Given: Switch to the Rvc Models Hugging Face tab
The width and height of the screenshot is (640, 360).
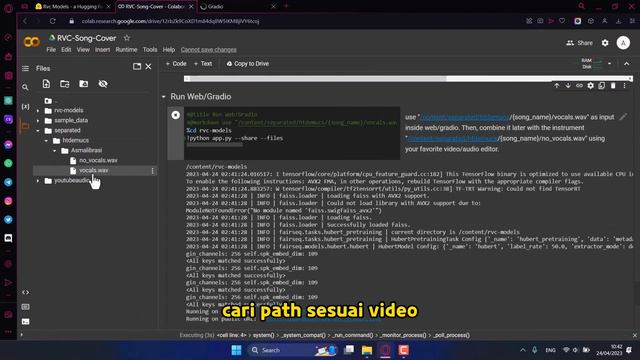Looking at the screenshot, I should (x=73, y=7).
